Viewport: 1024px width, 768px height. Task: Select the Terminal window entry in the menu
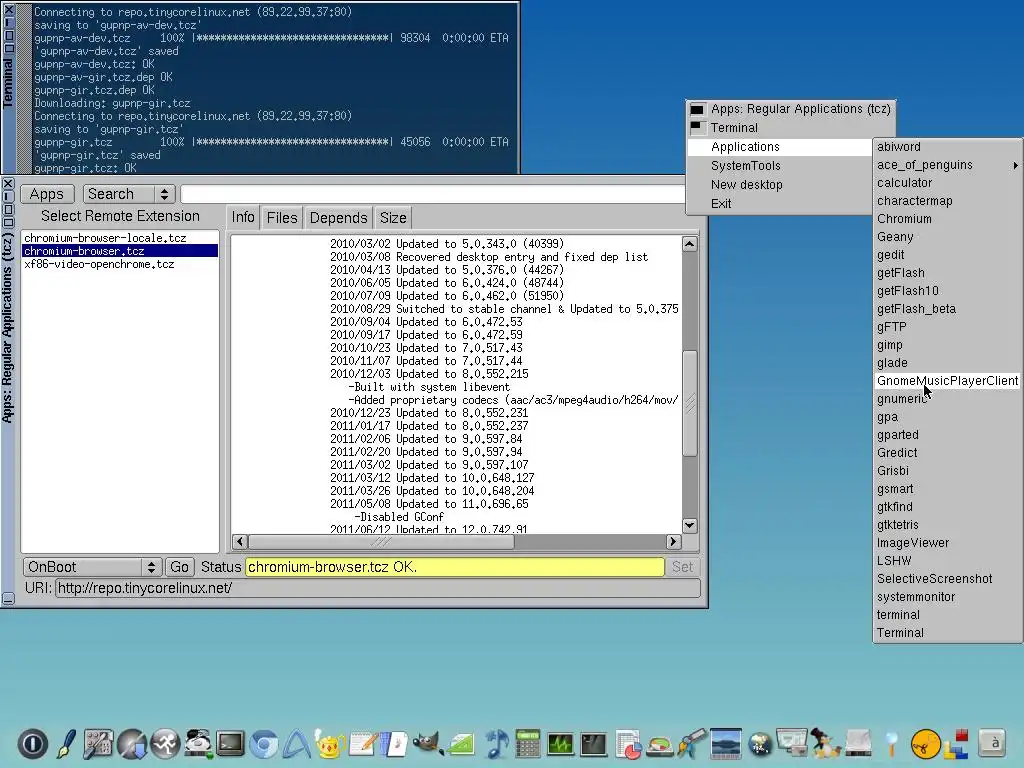click(x=790, y=128)
